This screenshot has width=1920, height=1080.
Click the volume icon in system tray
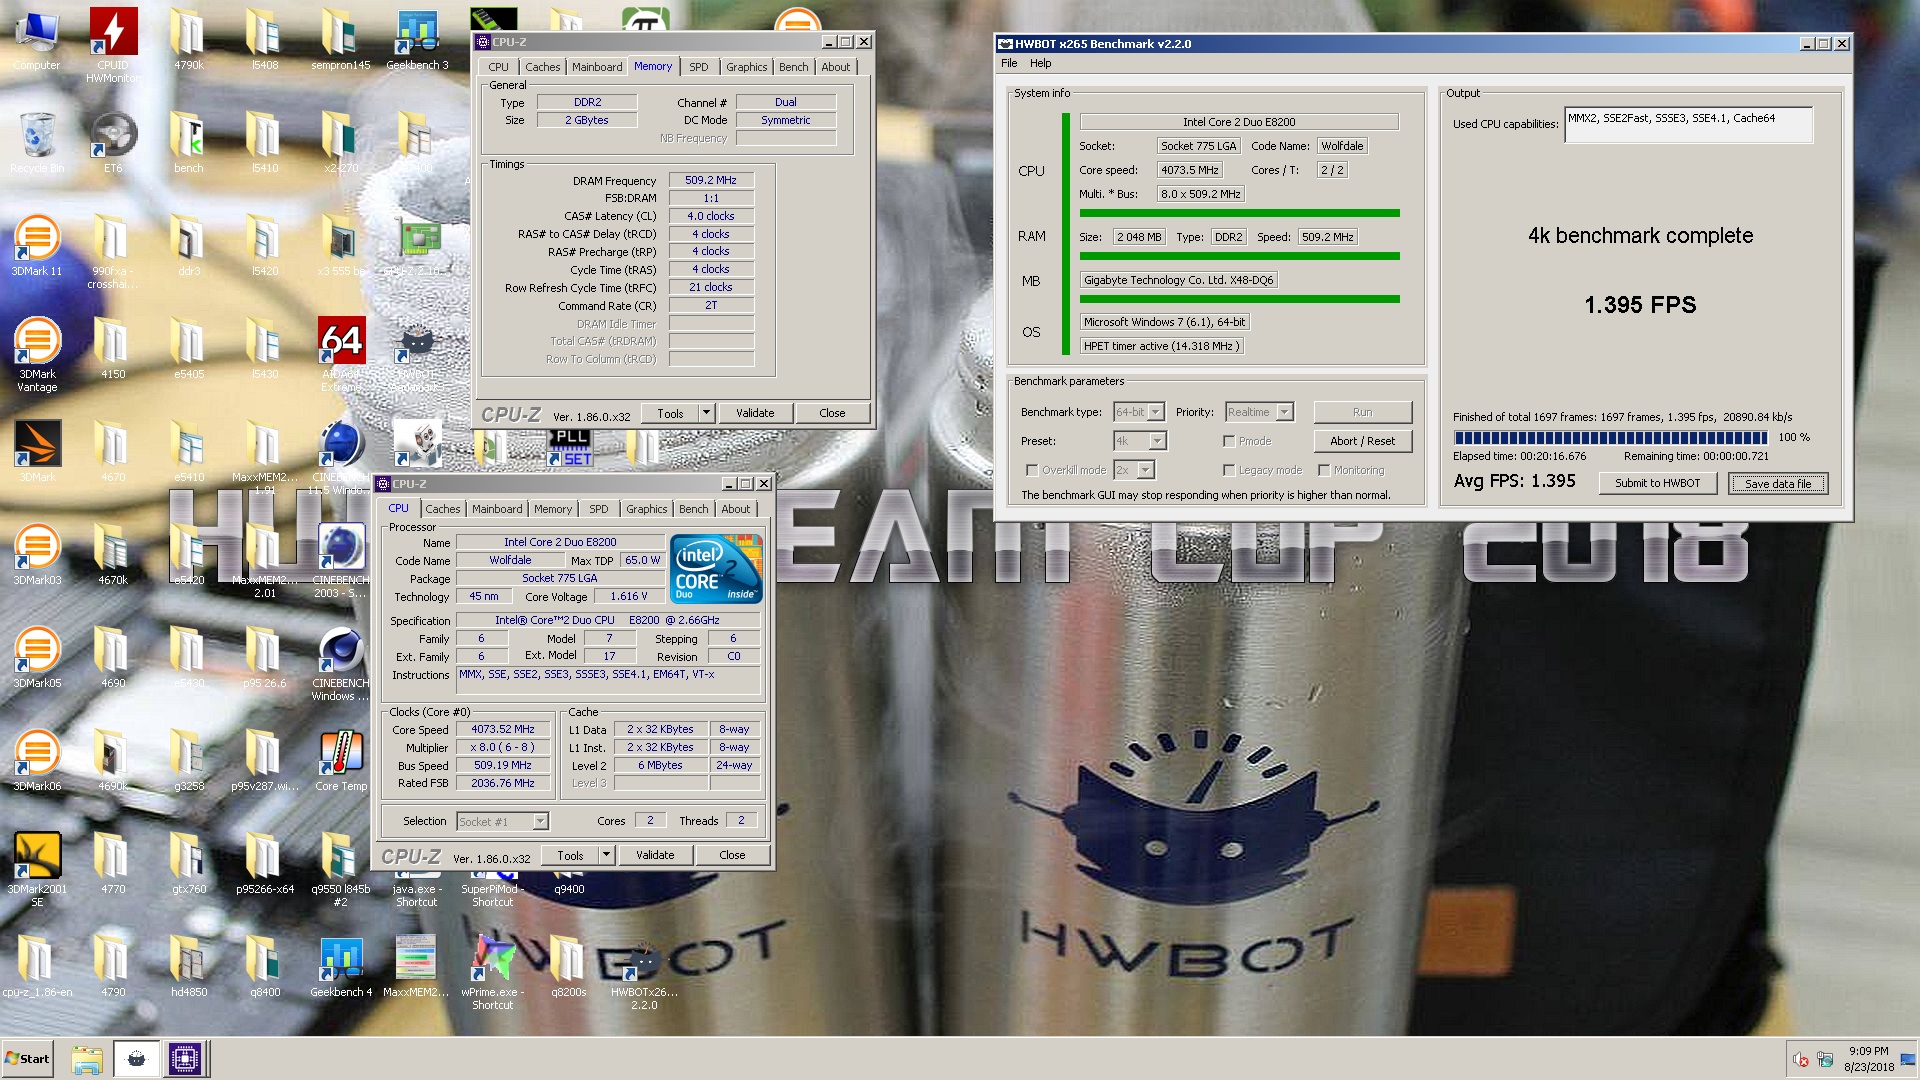(1800, 1060)
